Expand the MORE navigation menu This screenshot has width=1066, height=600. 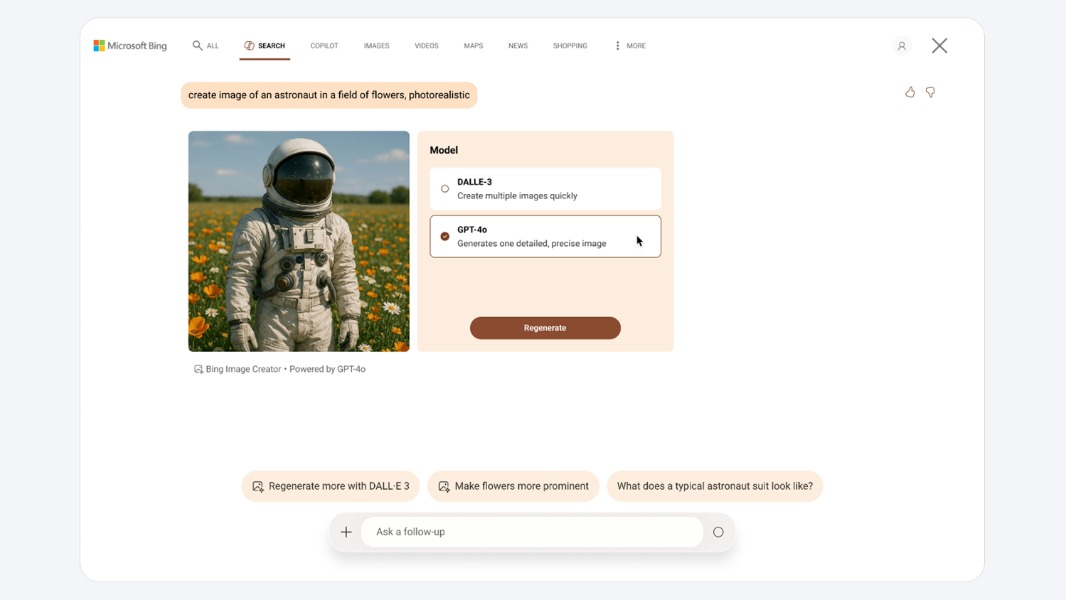(x=630, y=45)
